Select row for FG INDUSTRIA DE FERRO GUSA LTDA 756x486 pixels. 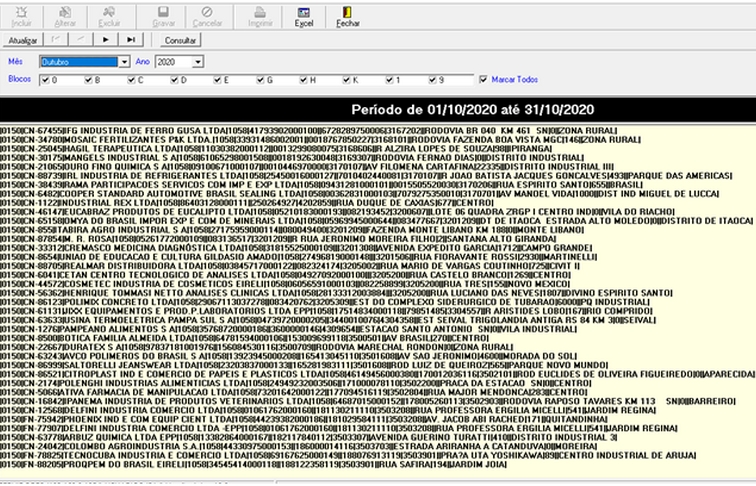tap(309, 131)
